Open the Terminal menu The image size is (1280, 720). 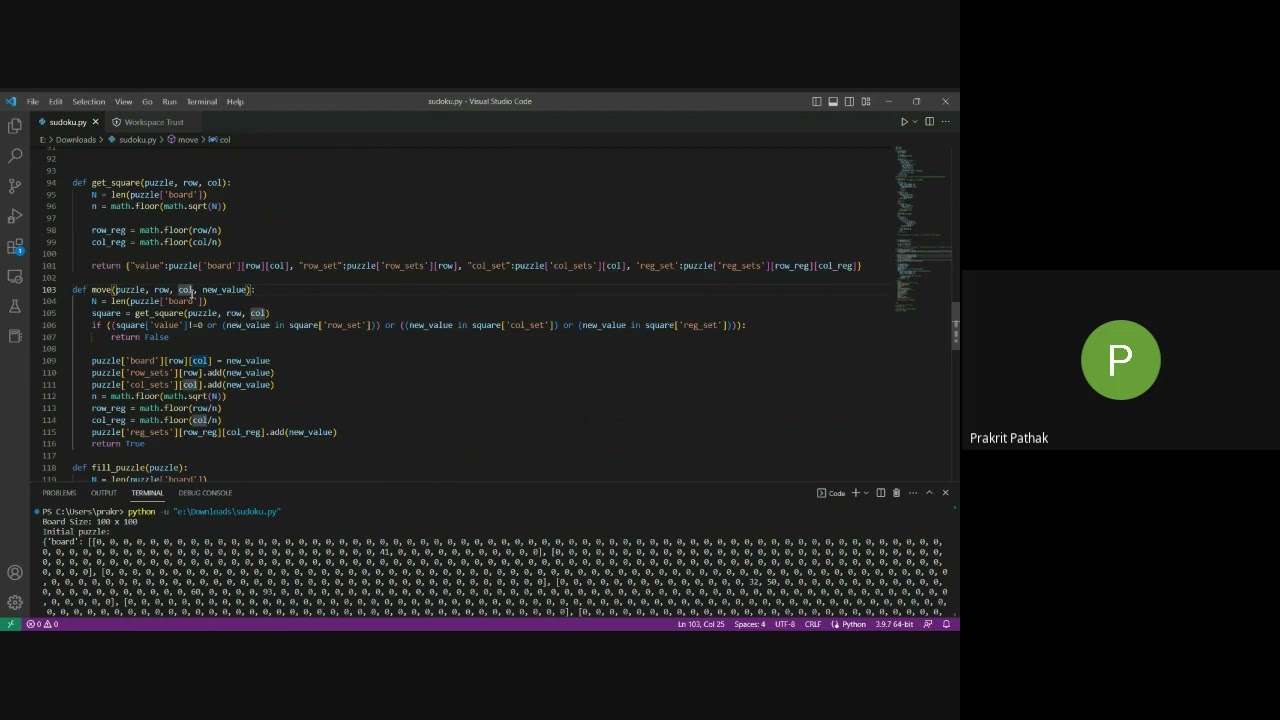tap(201, 101)
